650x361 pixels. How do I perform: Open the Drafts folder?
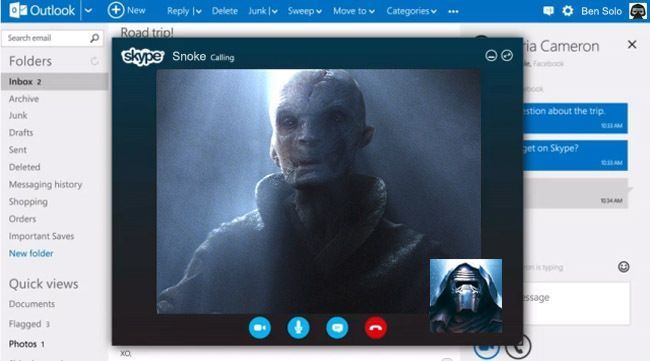tap(21, 133)
